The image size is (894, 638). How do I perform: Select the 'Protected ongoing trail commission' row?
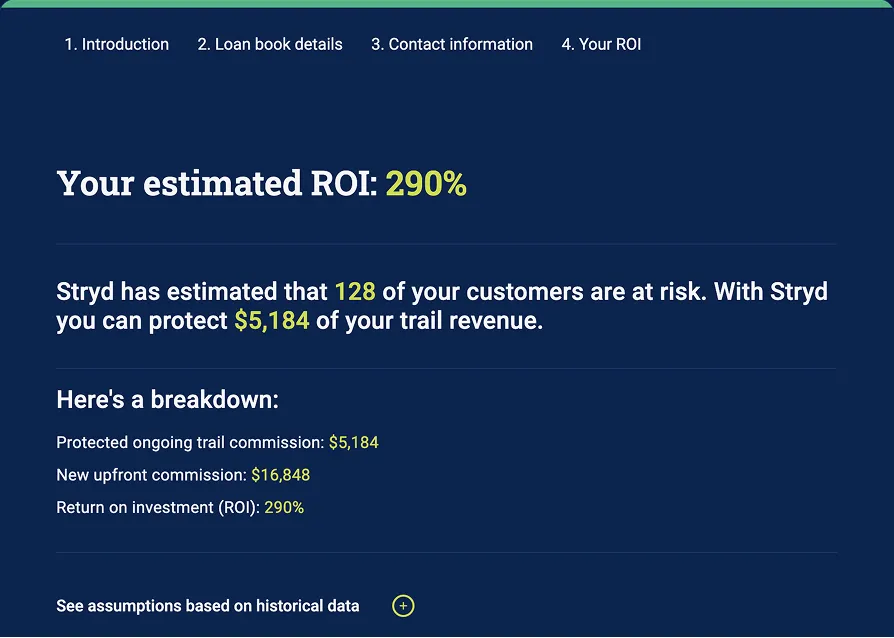217,442
